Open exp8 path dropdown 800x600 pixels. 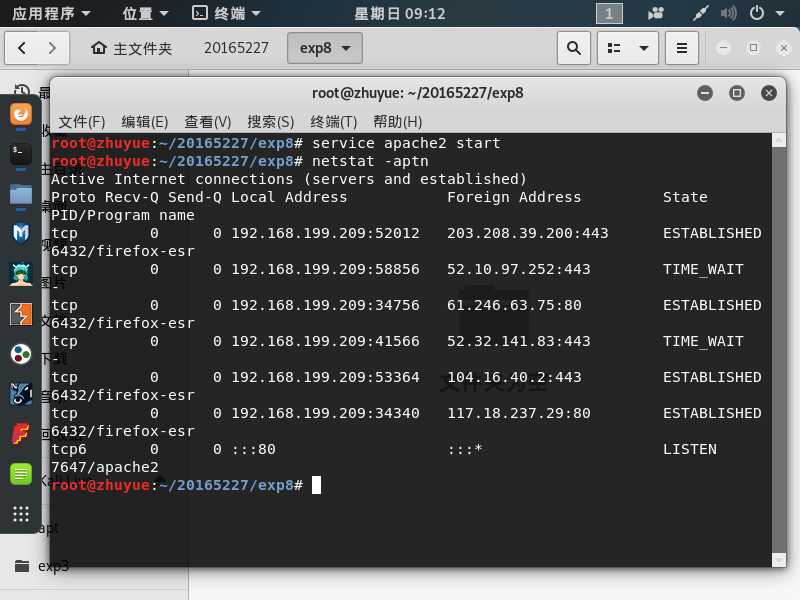click(x=325, y=48)
